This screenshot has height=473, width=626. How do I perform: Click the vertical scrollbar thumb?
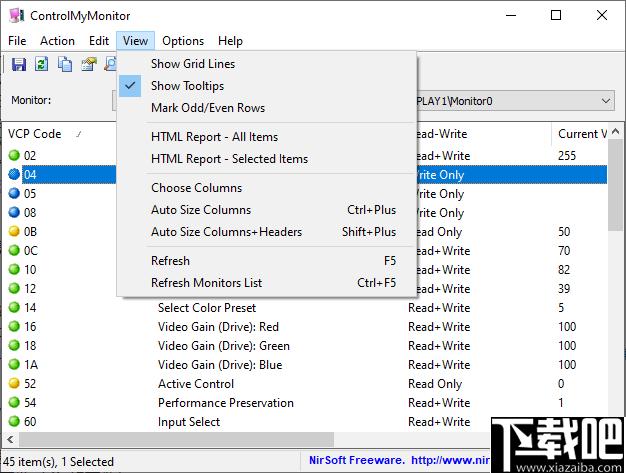[x=616, y=185]
